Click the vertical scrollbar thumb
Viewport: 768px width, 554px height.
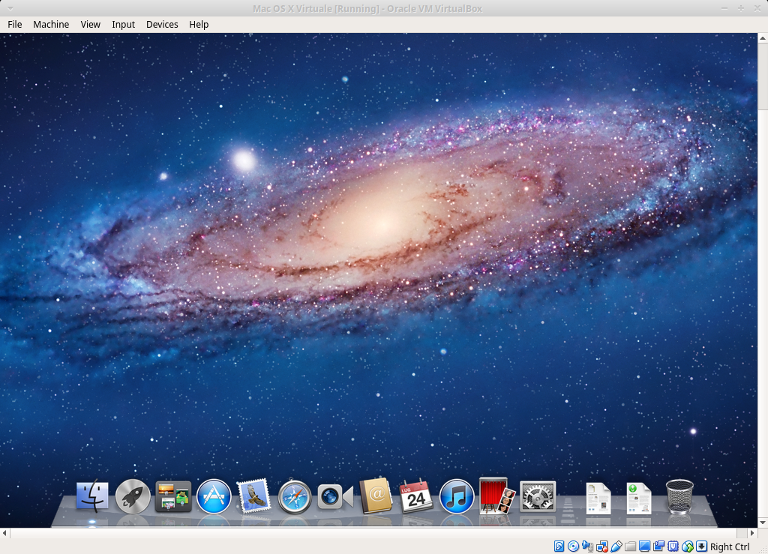pos(763,76)
